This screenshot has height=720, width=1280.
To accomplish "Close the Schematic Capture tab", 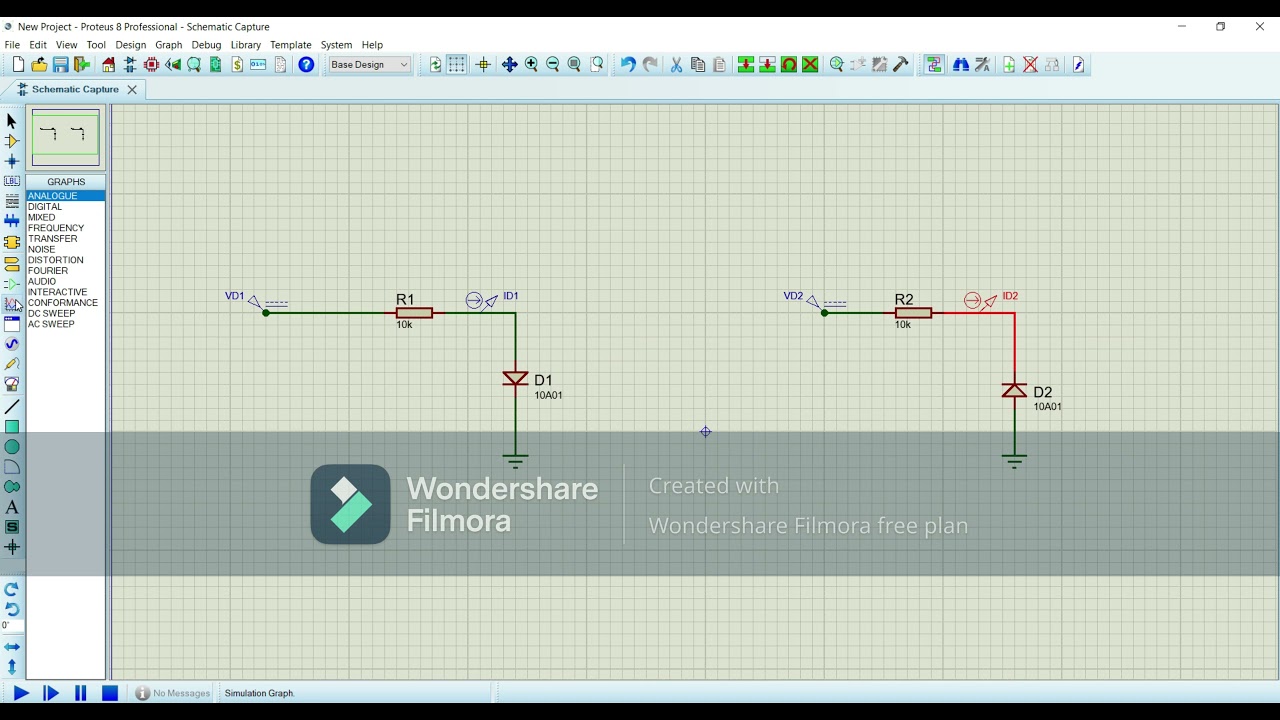I will 132,89.
